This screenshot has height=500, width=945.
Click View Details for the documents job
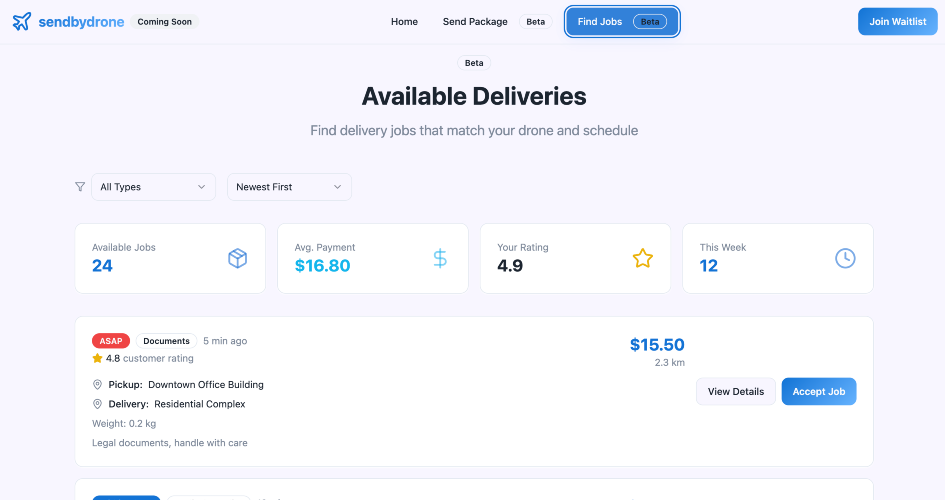click(x=735, y=392)
